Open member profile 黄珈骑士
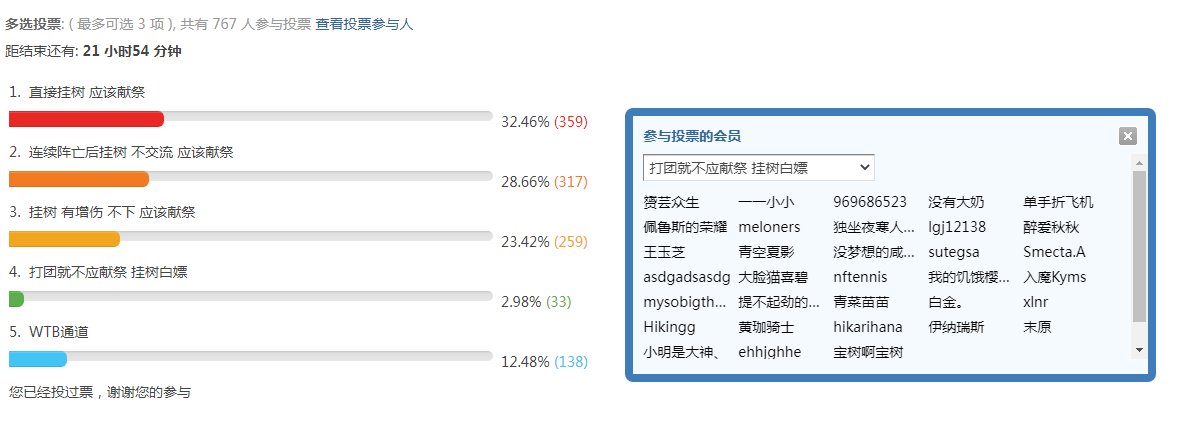The width and height of the screenshot is (1187, 425). coord(766,327)
